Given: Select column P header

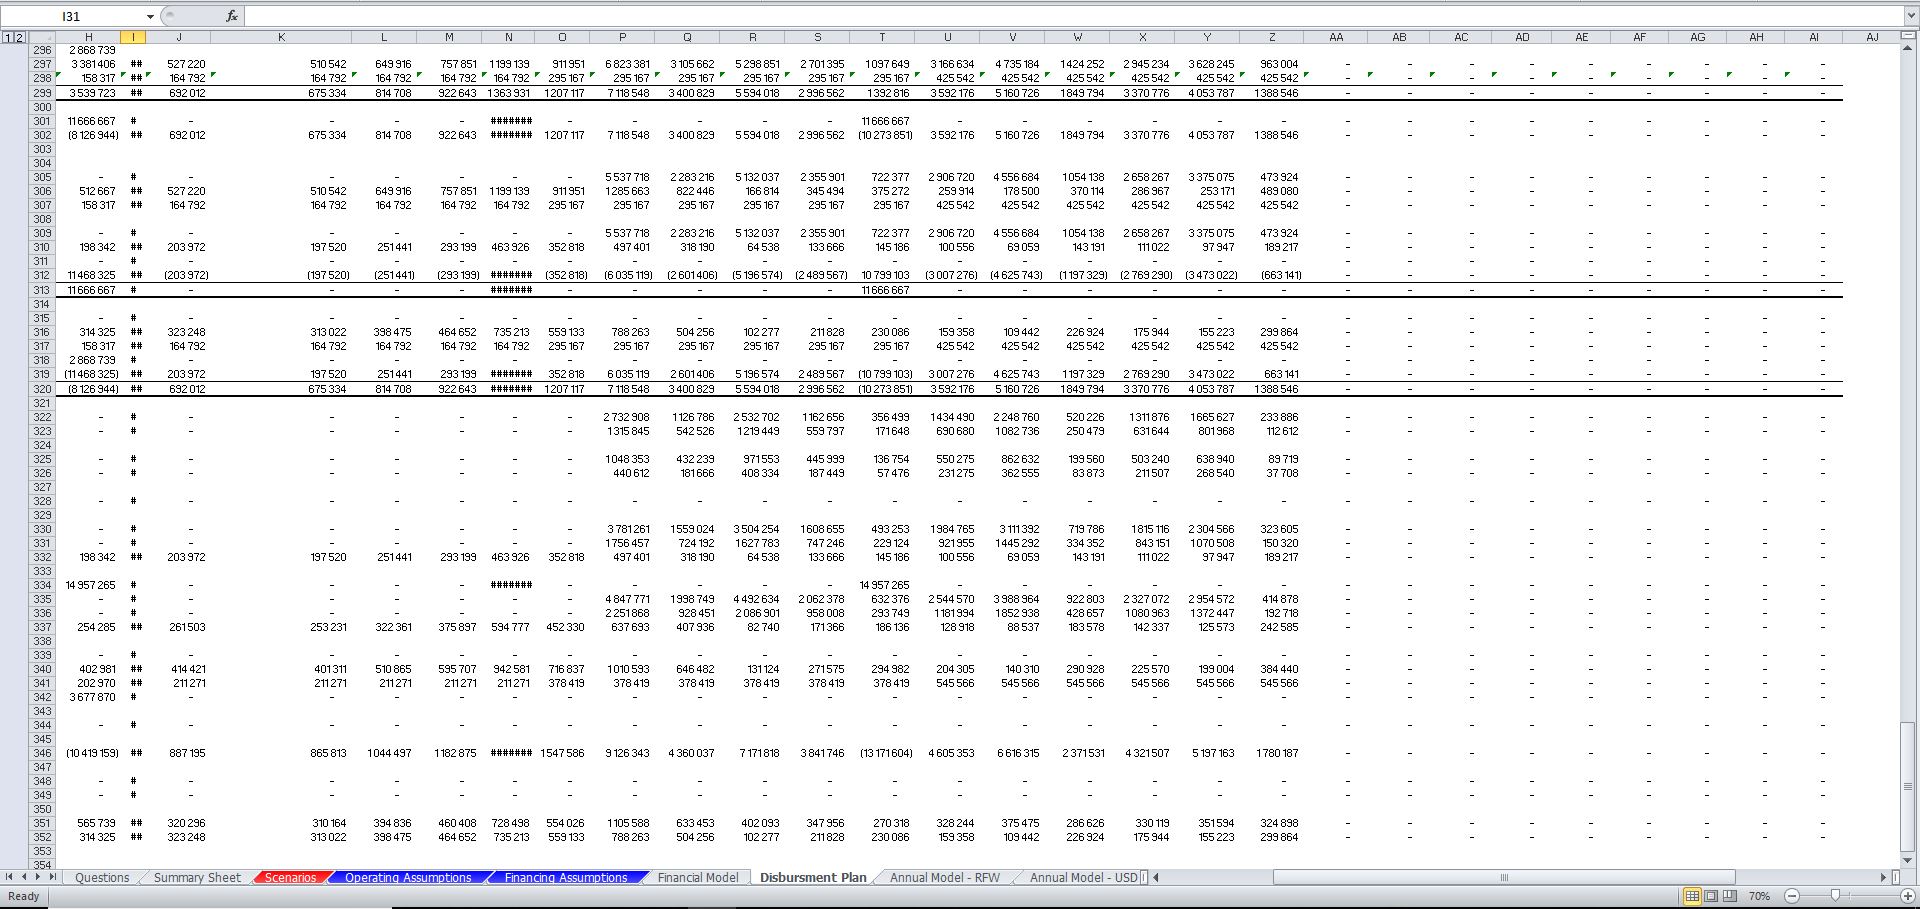Looking at the screenshot, I should 622,37.
